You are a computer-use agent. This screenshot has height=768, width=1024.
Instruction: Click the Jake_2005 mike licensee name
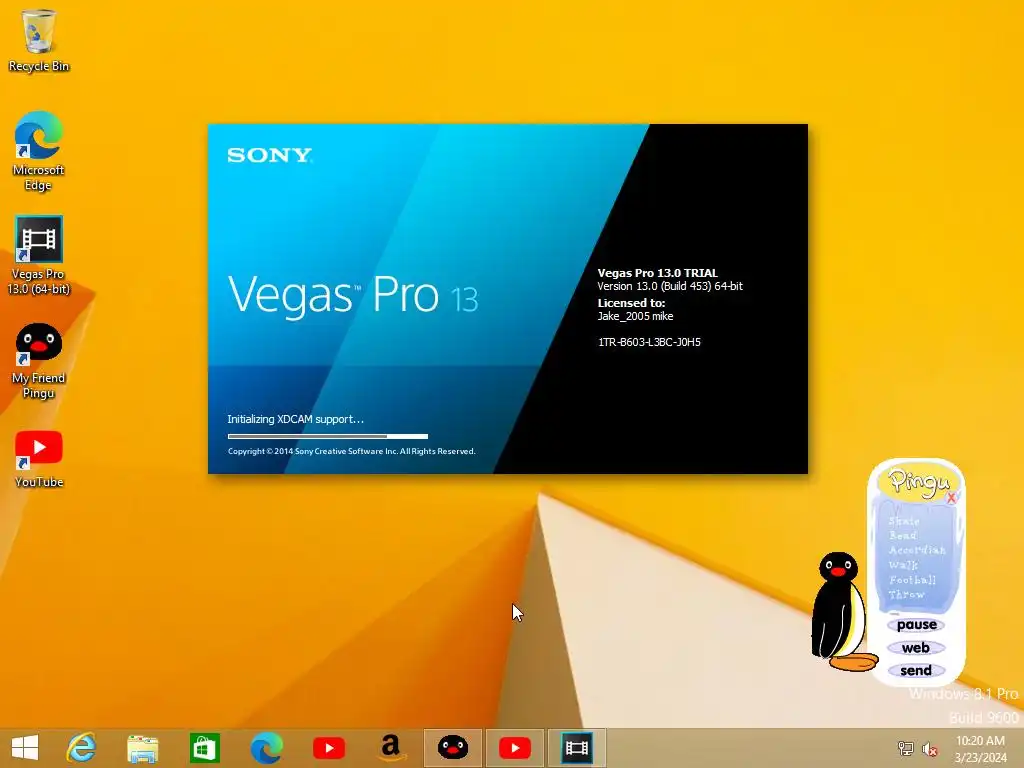coord(635,316)
